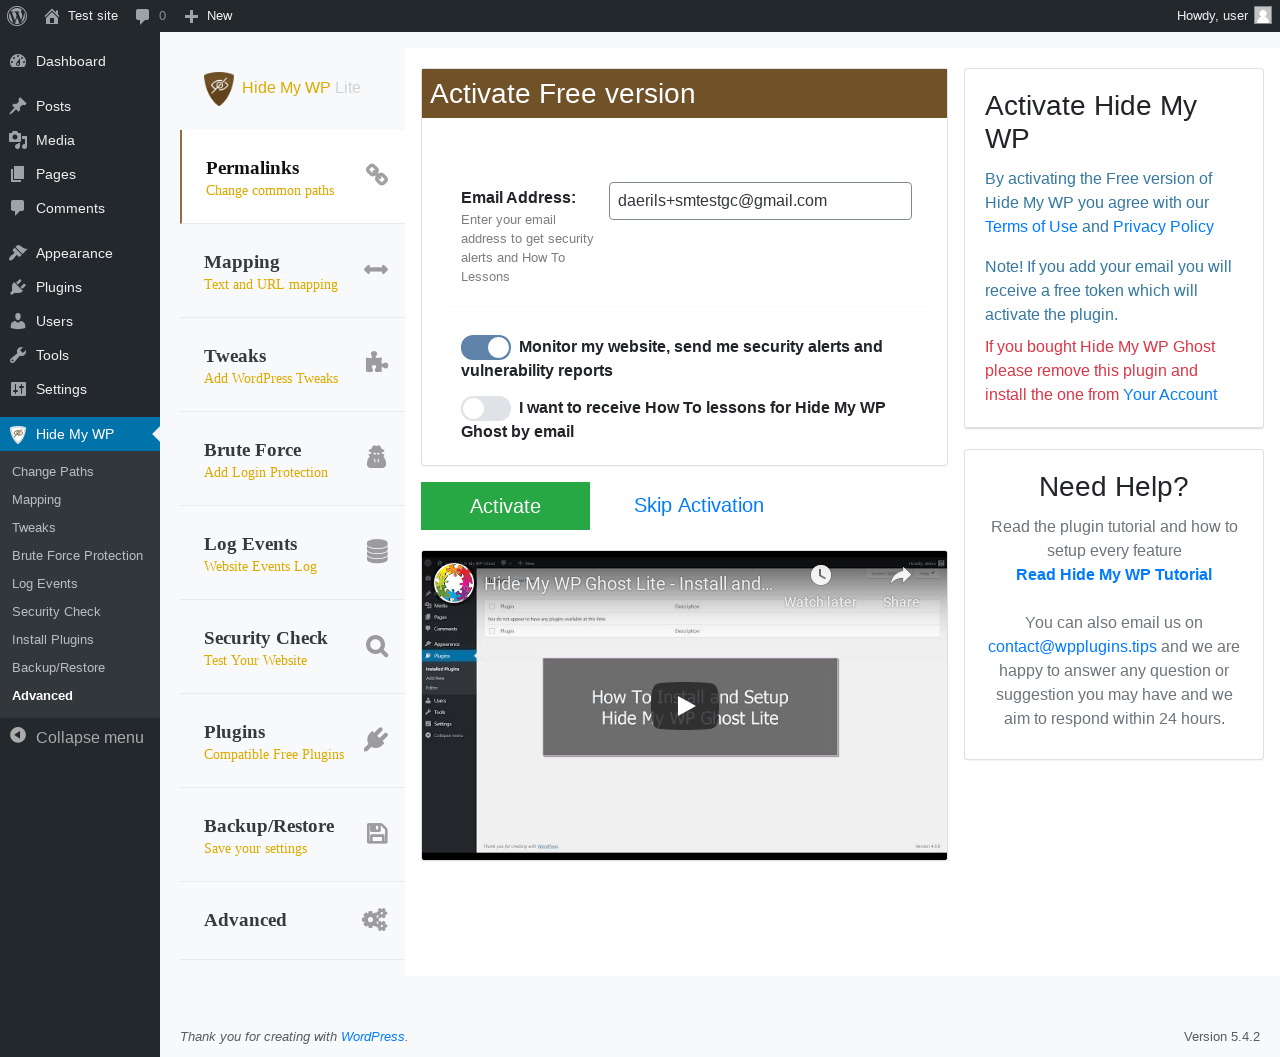Click the Brute Force hacker icon
The width and height of the screenshot is (1280, 1057).
point(377,457)
